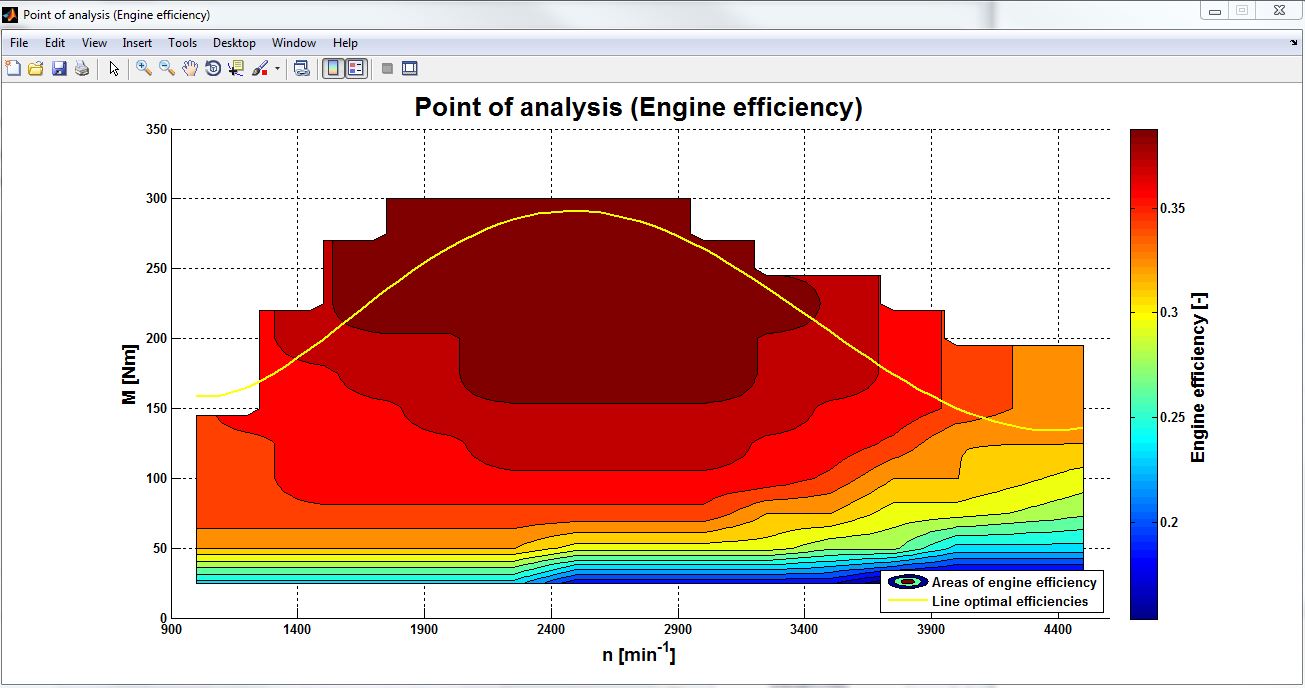
Task: Toggle the Insert Colorbar button off
Action: (x=333, y=68)
